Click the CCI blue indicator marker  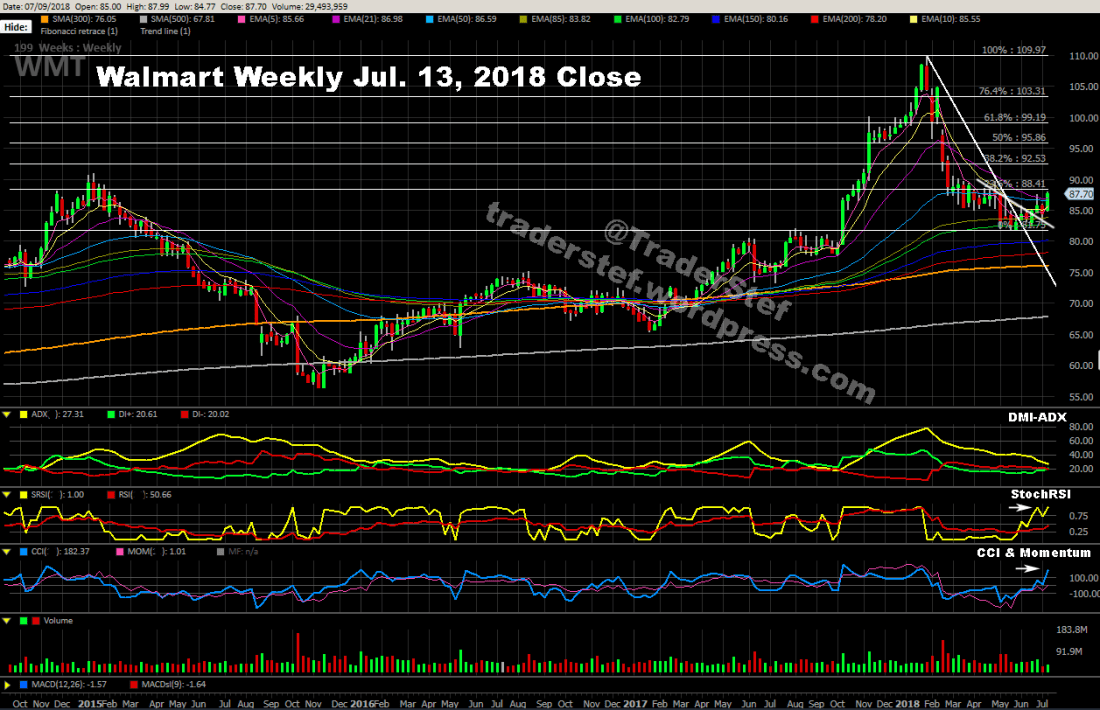tap(24, 551)
